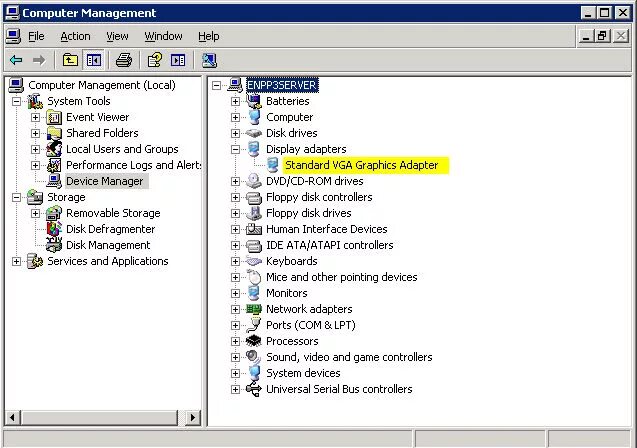Expand the Computer category node
The image size is (637, 448).
coord(235,117)
